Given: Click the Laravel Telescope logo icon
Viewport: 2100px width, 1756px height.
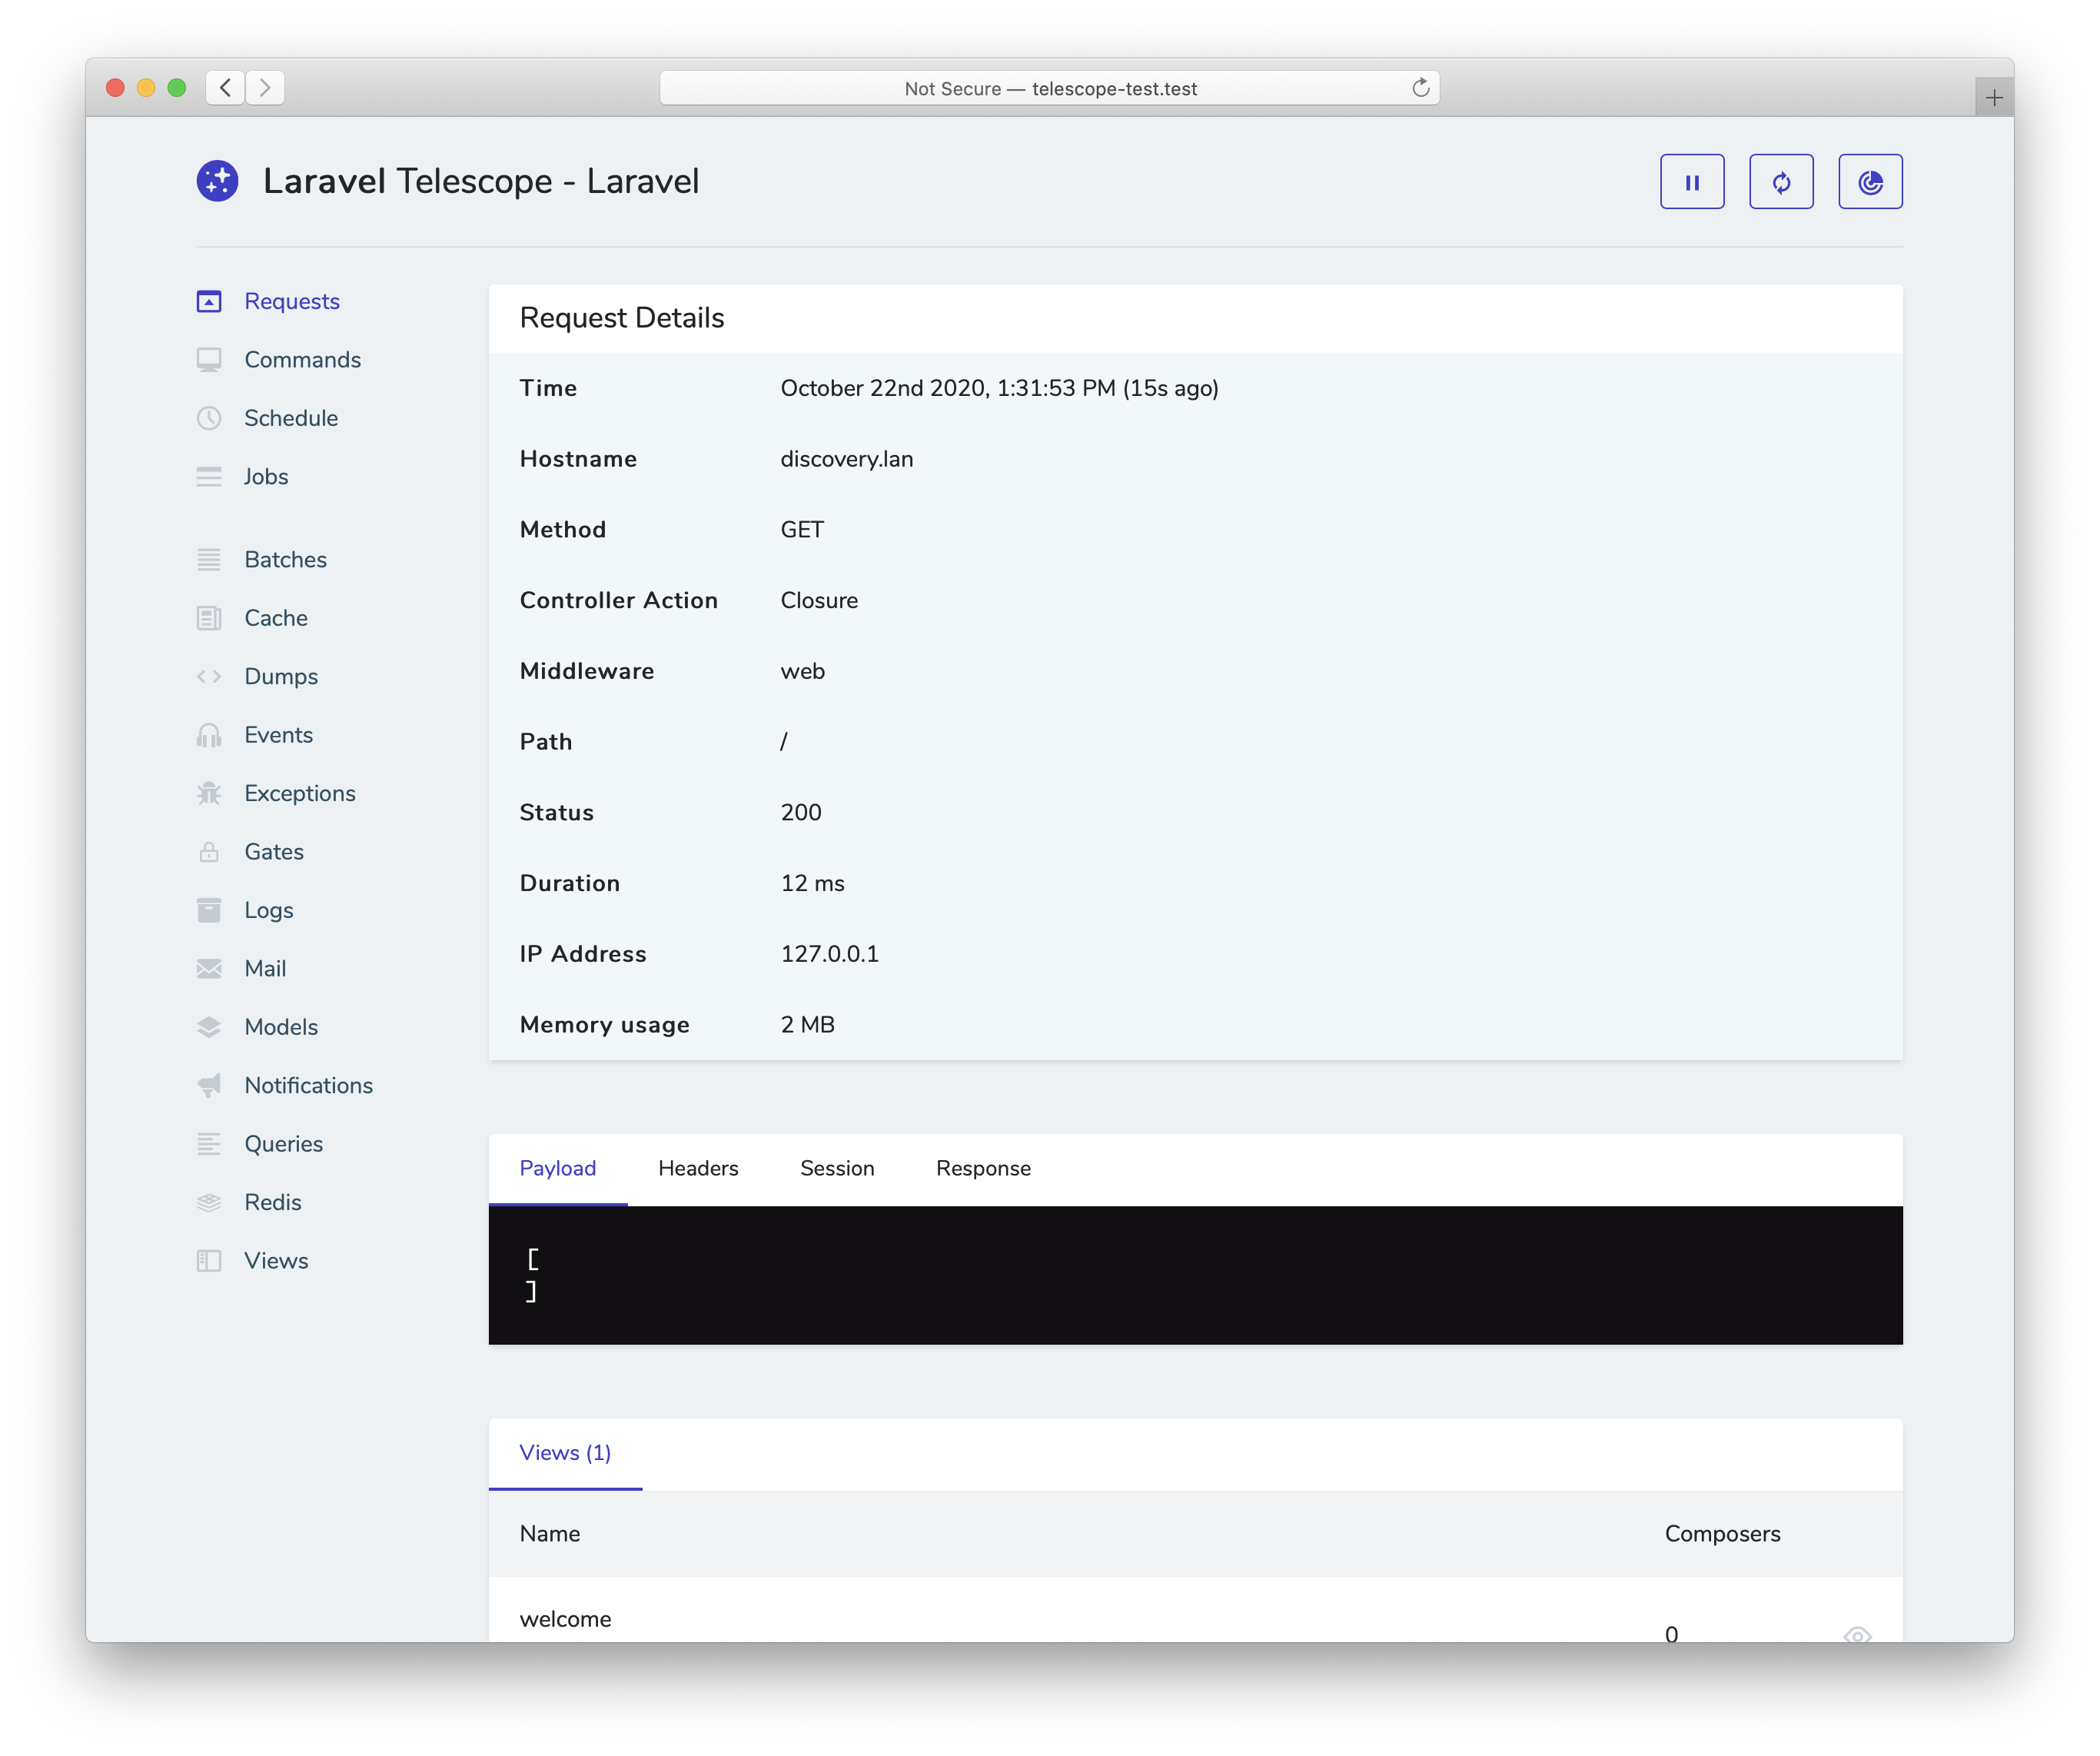Looking at the screenshot, I should (218, 182).
